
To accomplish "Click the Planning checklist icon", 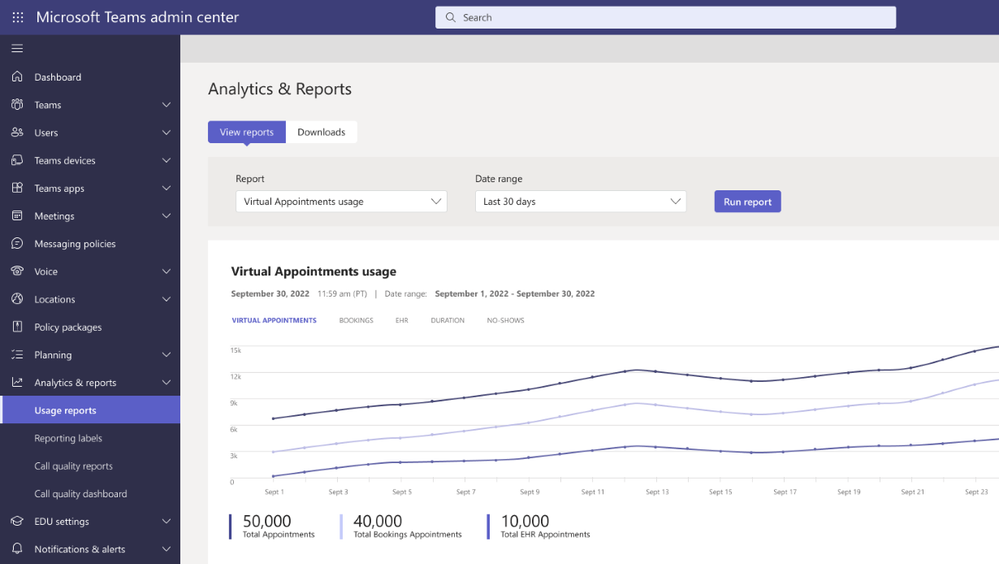I will point(17,354).
